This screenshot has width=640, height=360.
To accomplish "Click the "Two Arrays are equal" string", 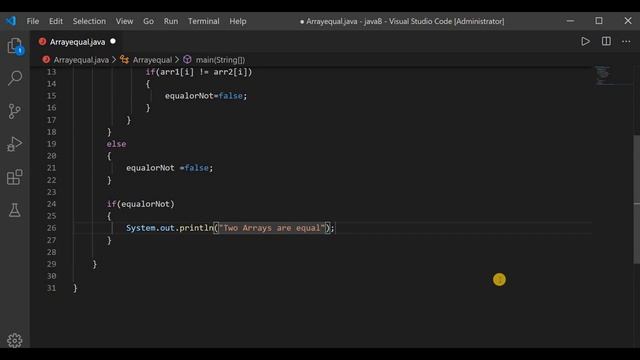I will (272, 228).
